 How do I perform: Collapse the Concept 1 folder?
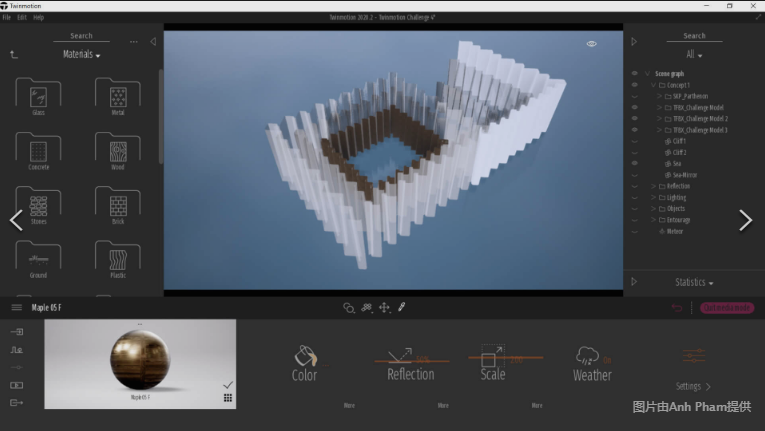pyautogui.click(x=654, y=85)
